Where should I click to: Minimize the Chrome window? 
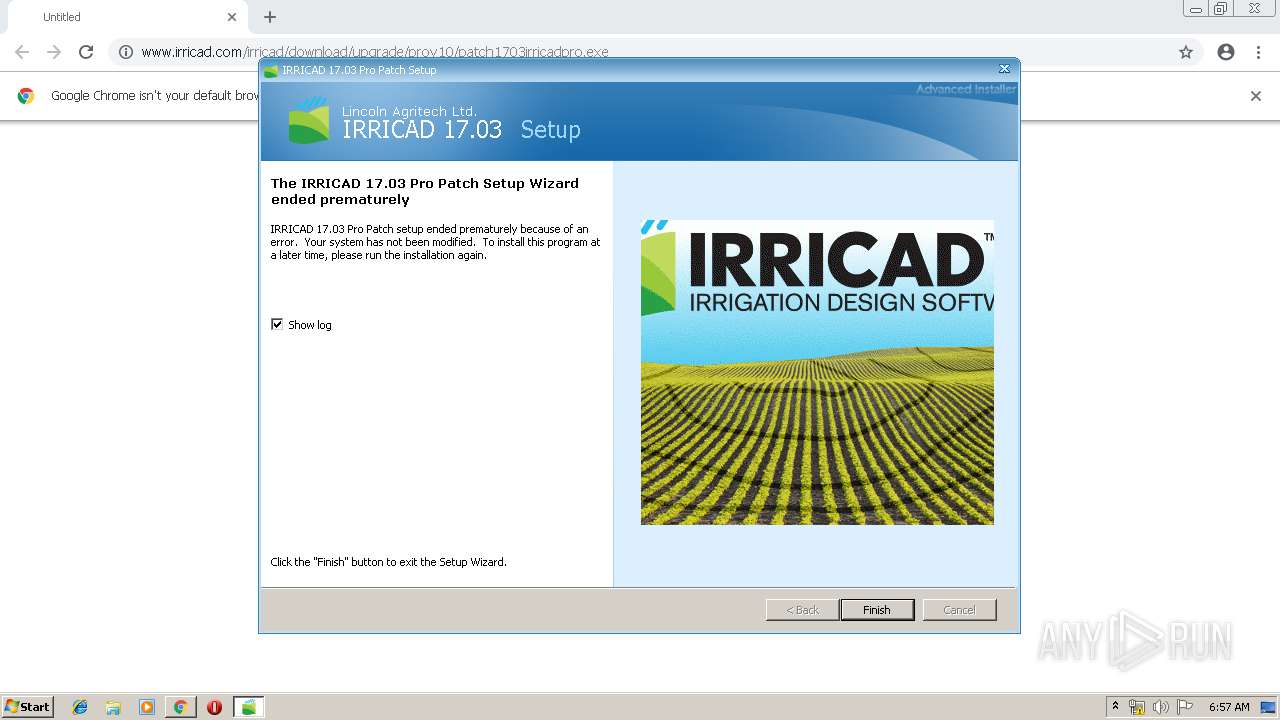coord(1196,9)
